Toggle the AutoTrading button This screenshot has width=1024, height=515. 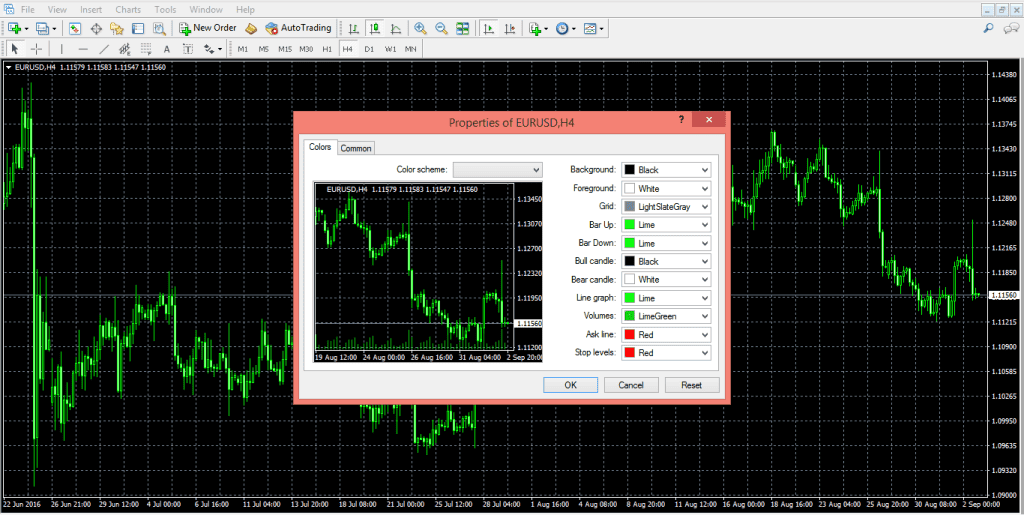[298, 28]
